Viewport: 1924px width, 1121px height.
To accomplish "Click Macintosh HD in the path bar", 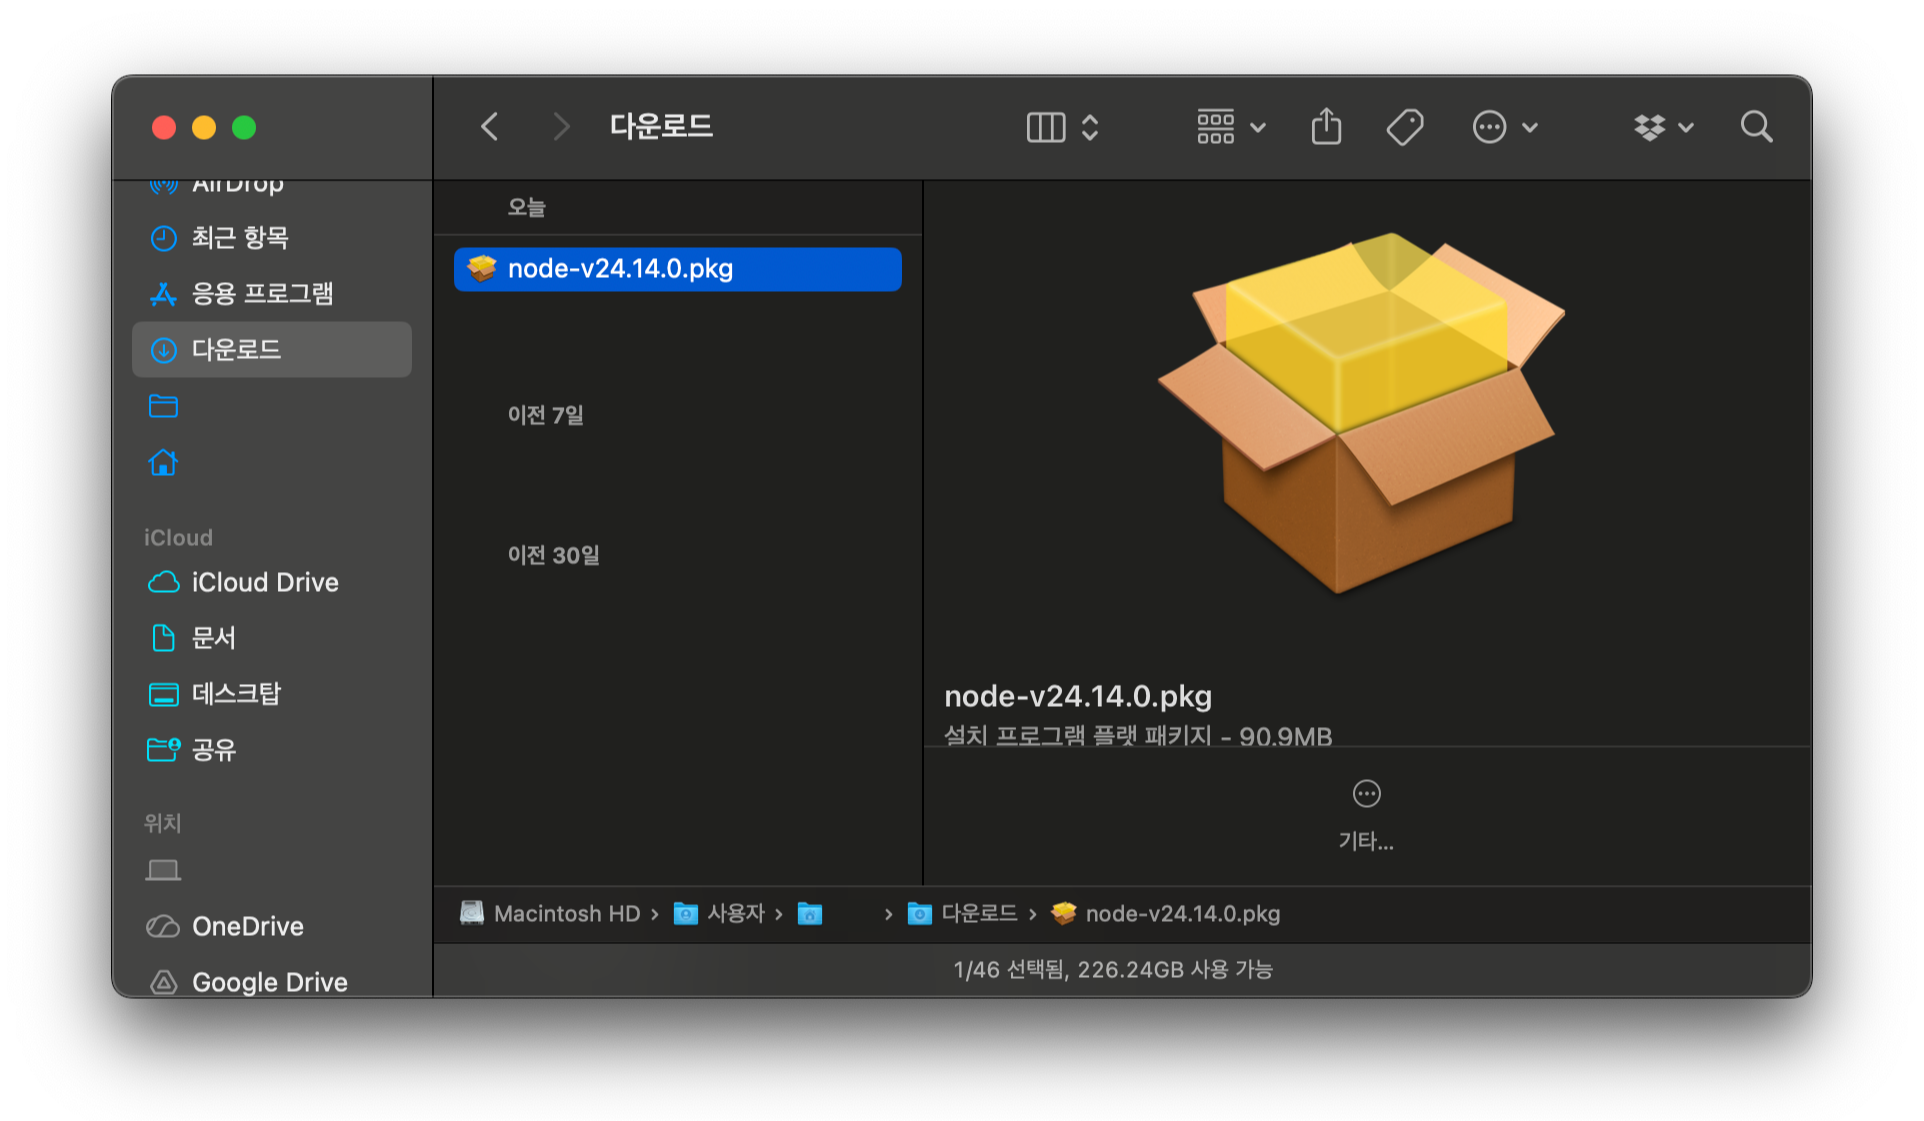I will [x=566, y=914].
